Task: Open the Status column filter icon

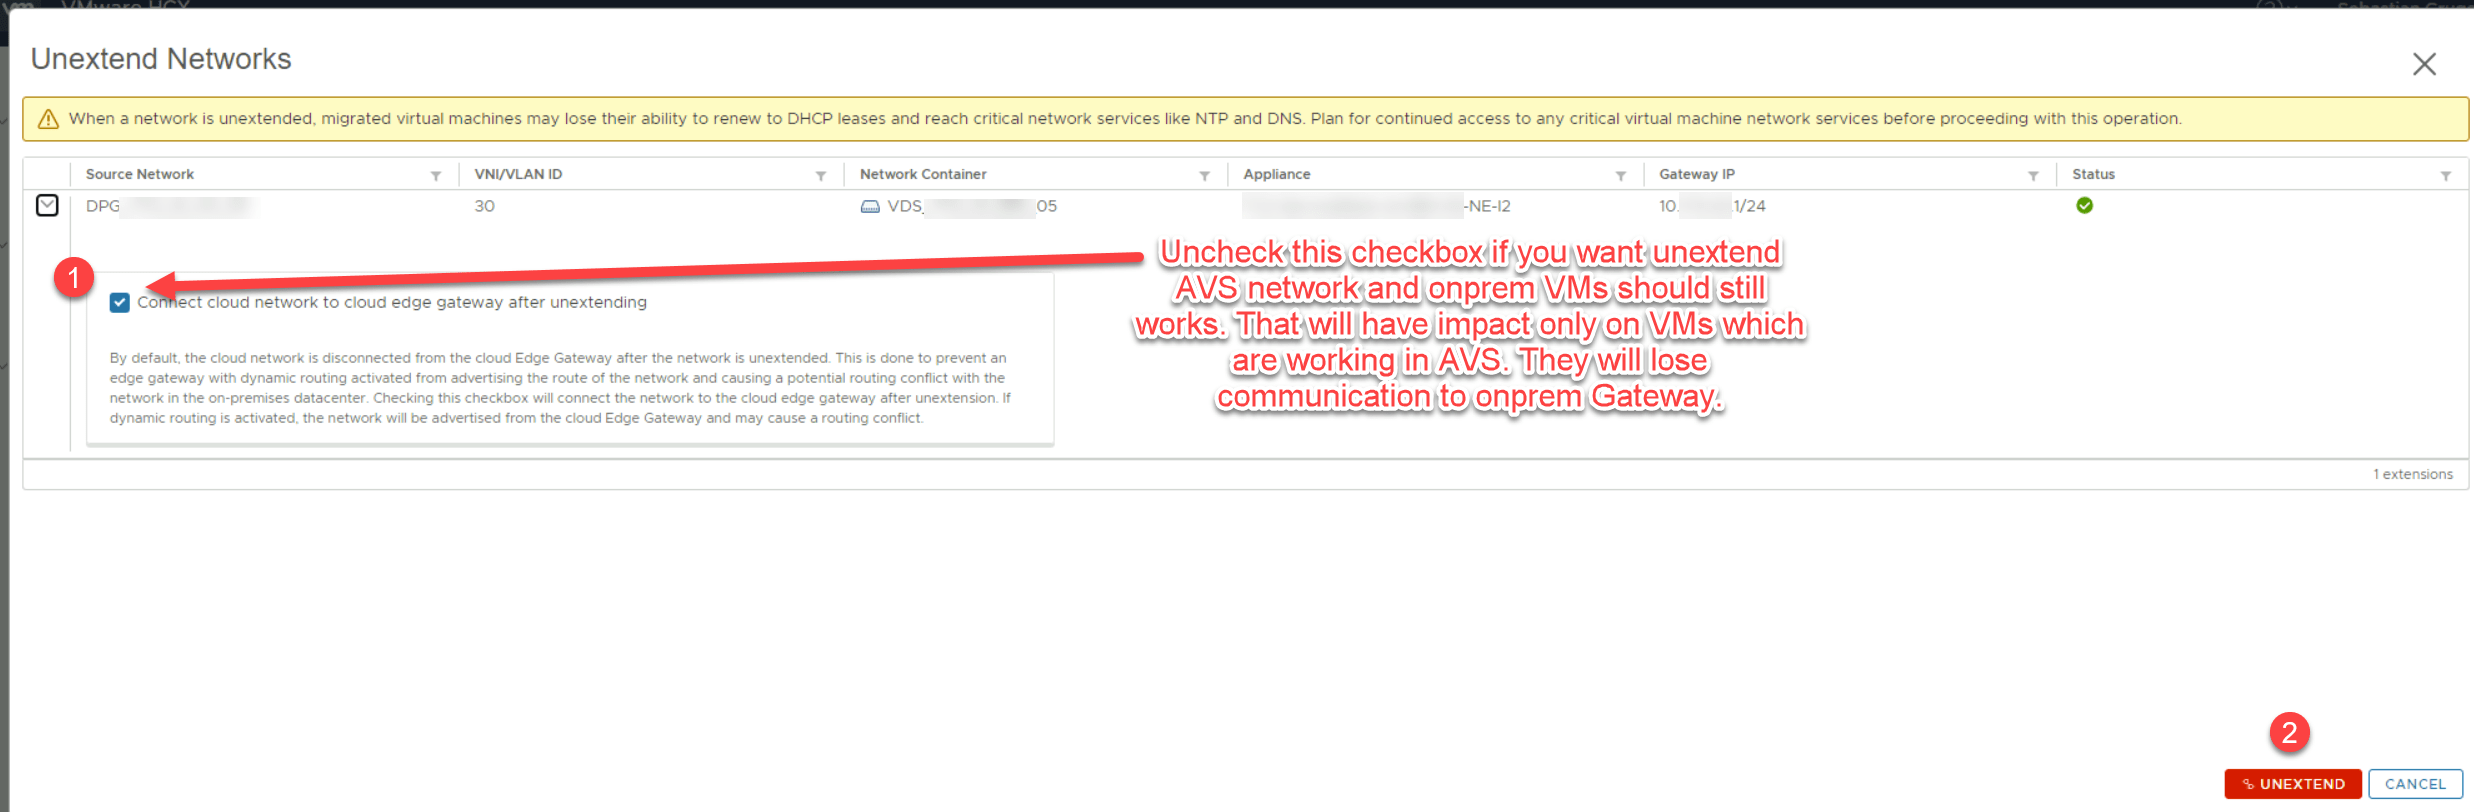Action: click(2446, 176)
